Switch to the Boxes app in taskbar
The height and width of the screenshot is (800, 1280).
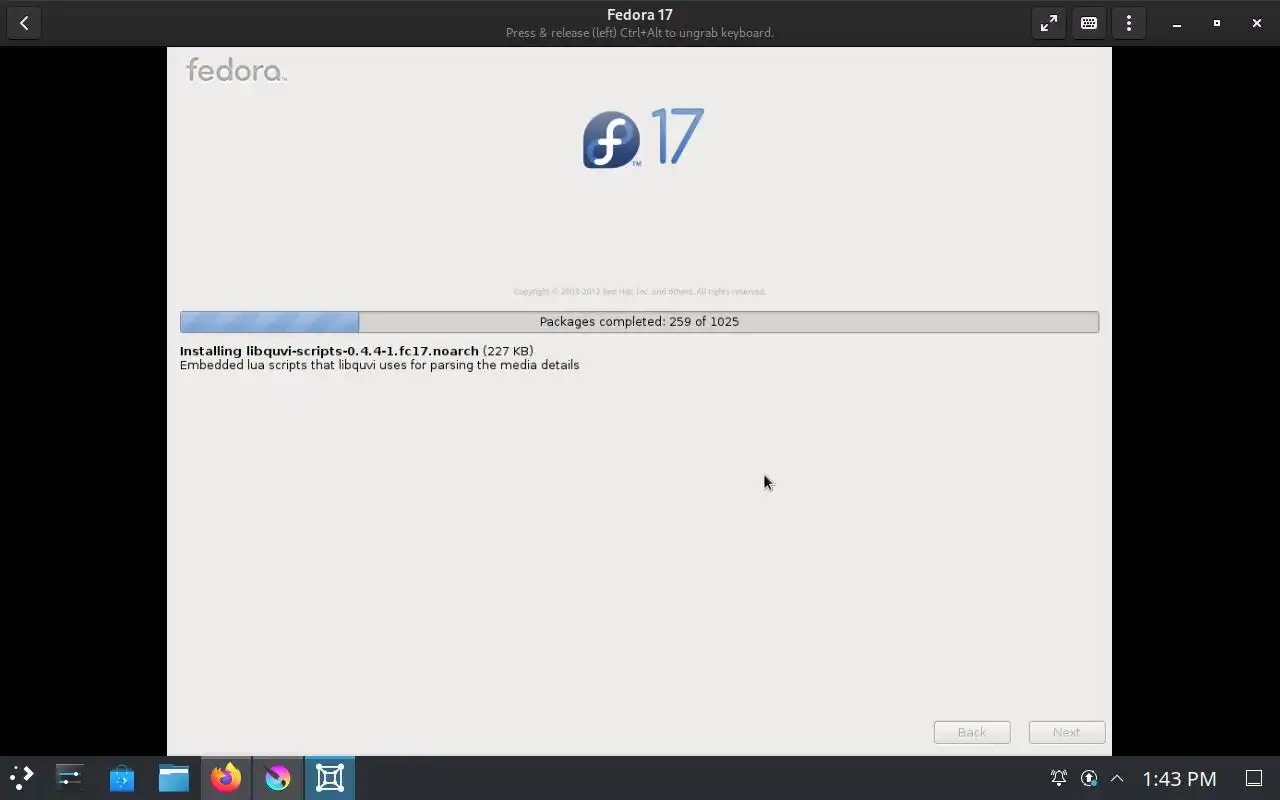[330, 777]
